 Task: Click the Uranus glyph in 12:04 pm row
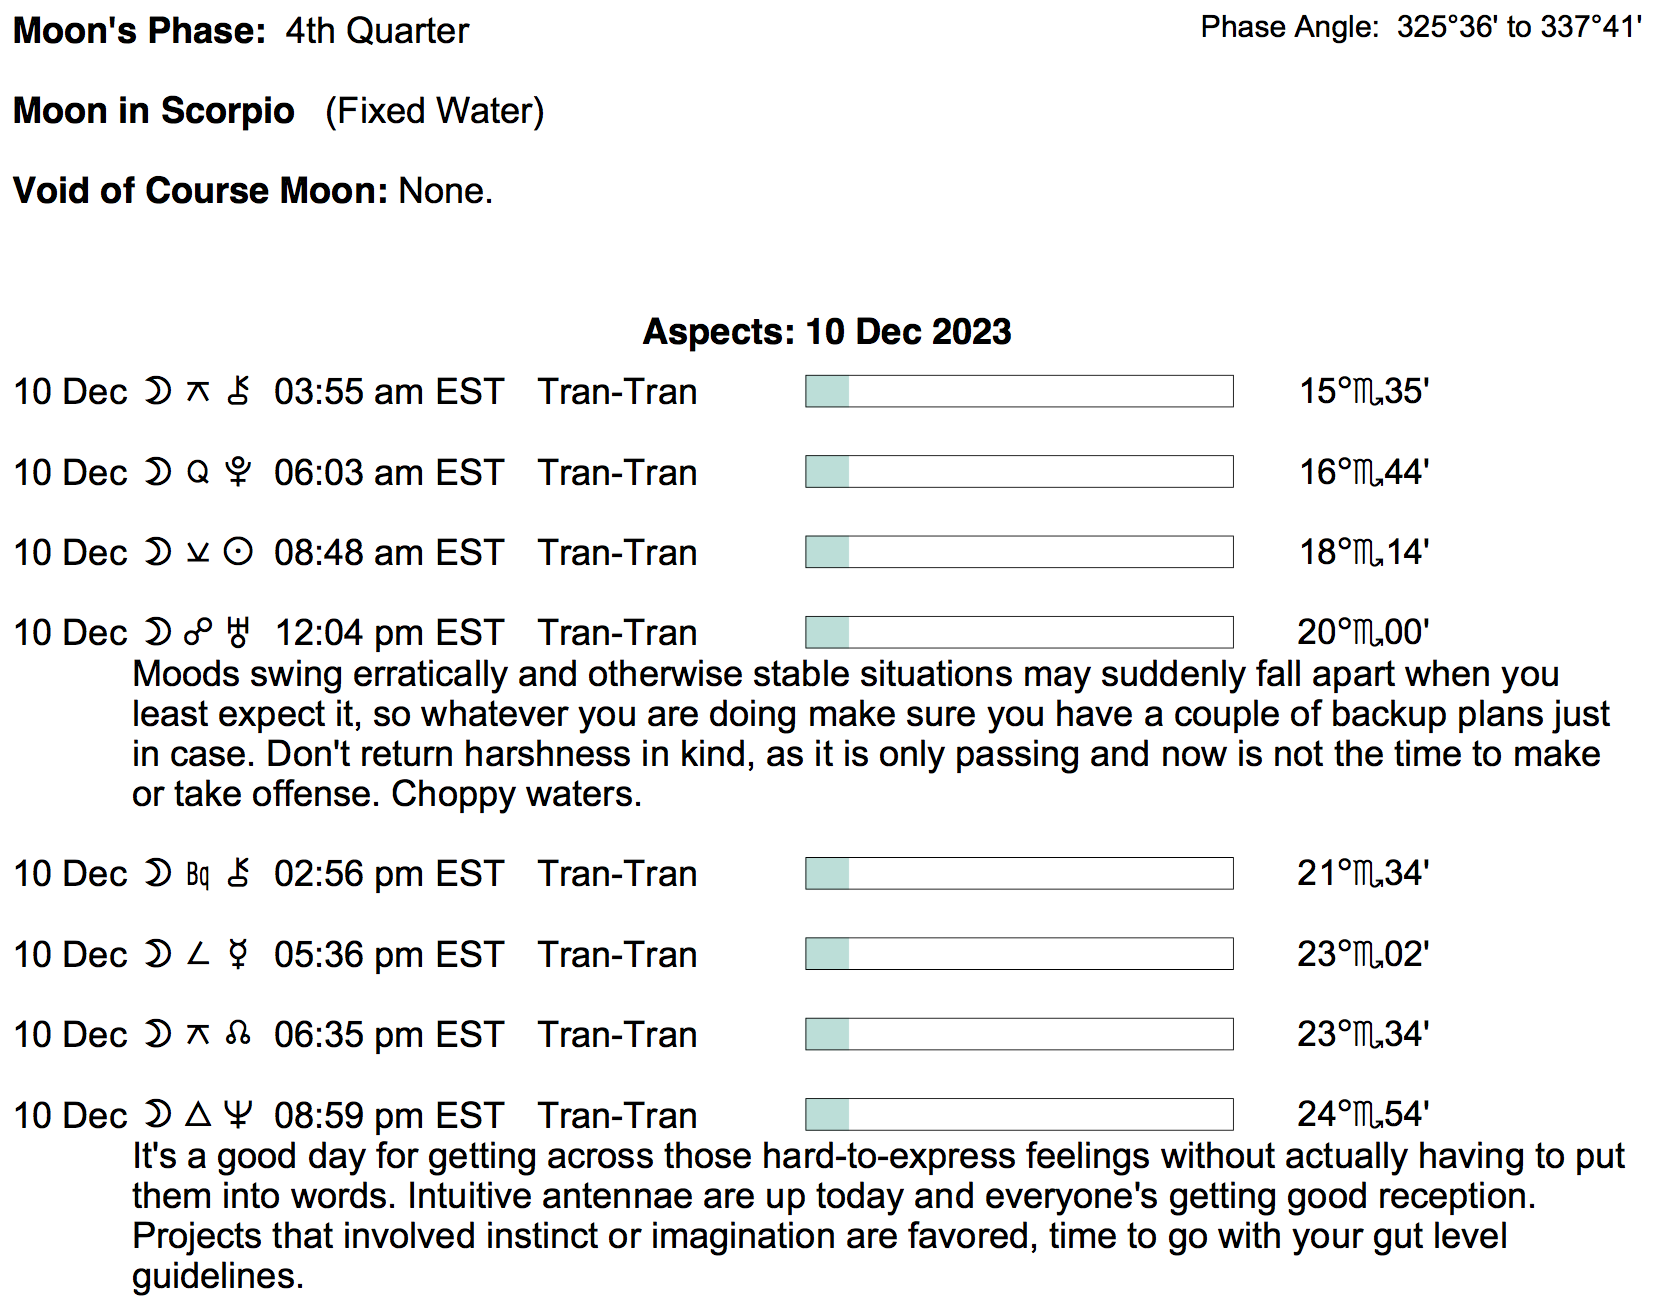238,632
